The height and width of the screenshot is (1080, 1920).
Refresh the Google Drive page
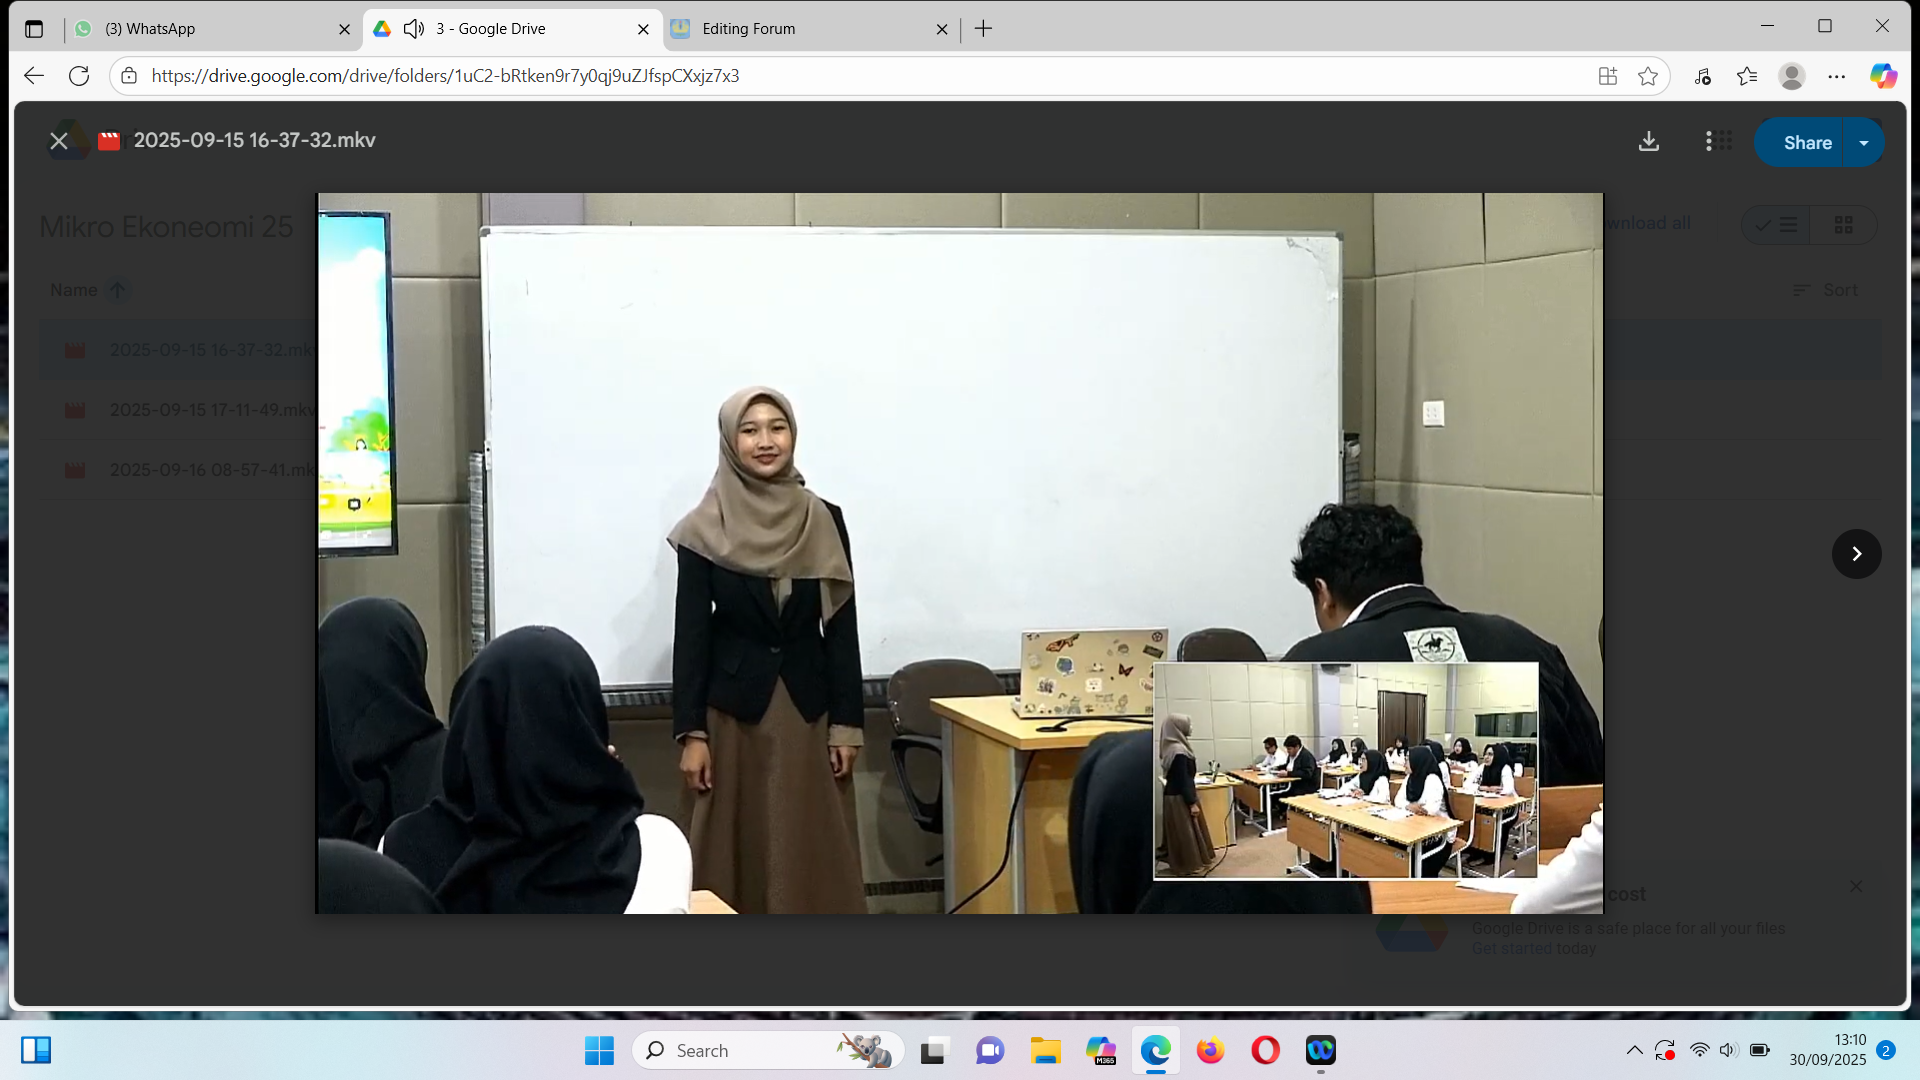click(79, 76)
